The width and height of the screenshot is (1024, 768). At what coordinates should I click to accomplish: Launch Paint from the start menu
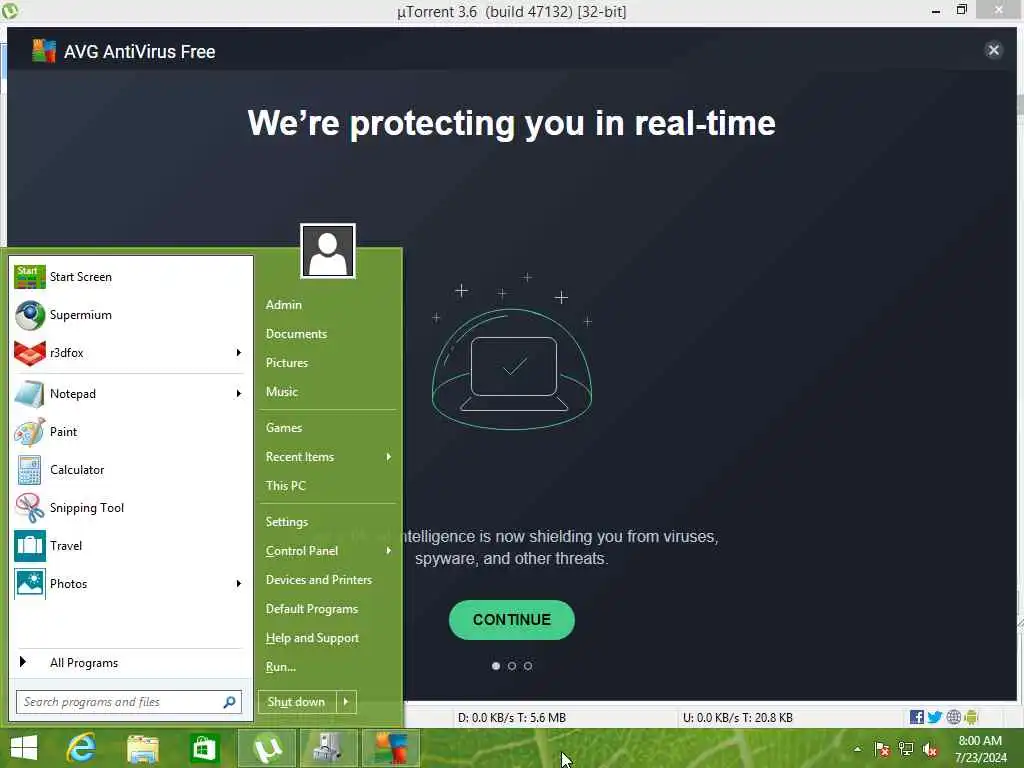[x=129, y=432]
